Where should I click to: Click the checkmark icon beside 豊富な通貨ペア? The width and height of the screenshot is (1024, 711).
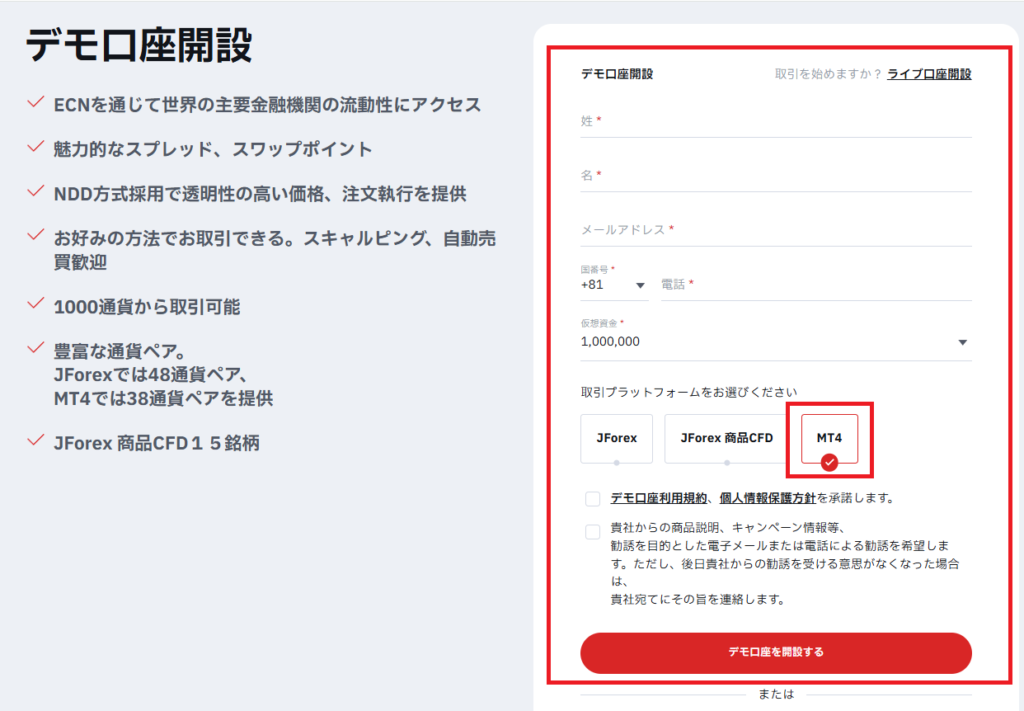click(x=36, y=348)
